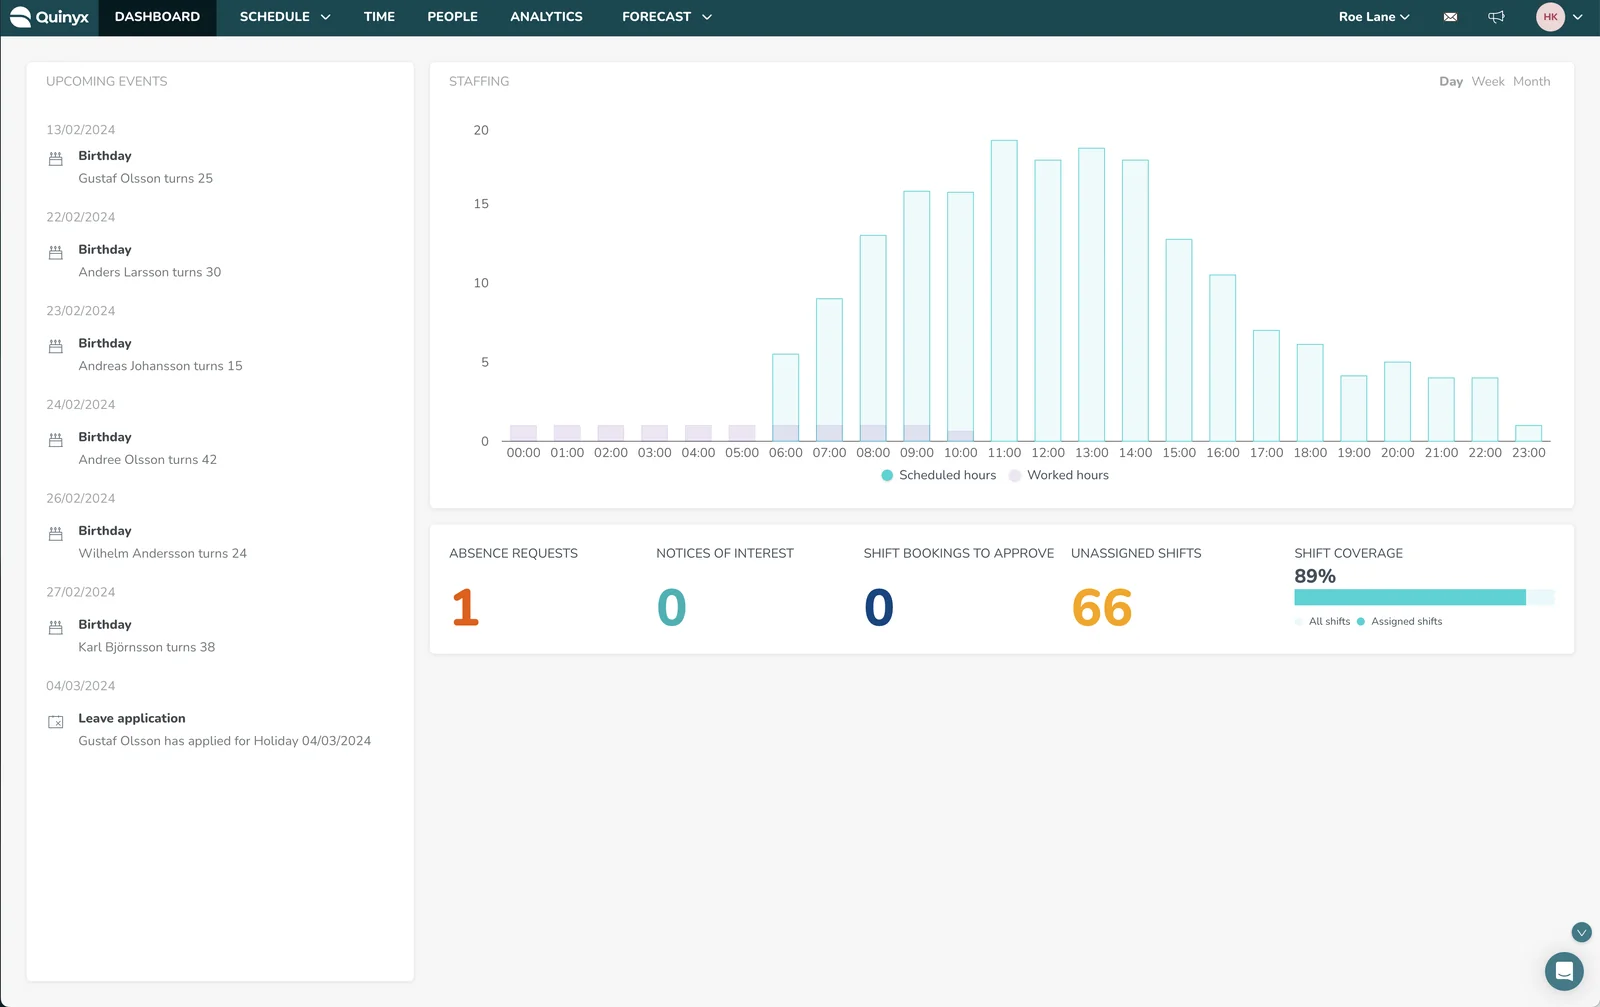The height and width of the screenshot is (1007, 1600).
Task: Click 'Karl Björnsson turns 38' text
Action: point(147,647)
